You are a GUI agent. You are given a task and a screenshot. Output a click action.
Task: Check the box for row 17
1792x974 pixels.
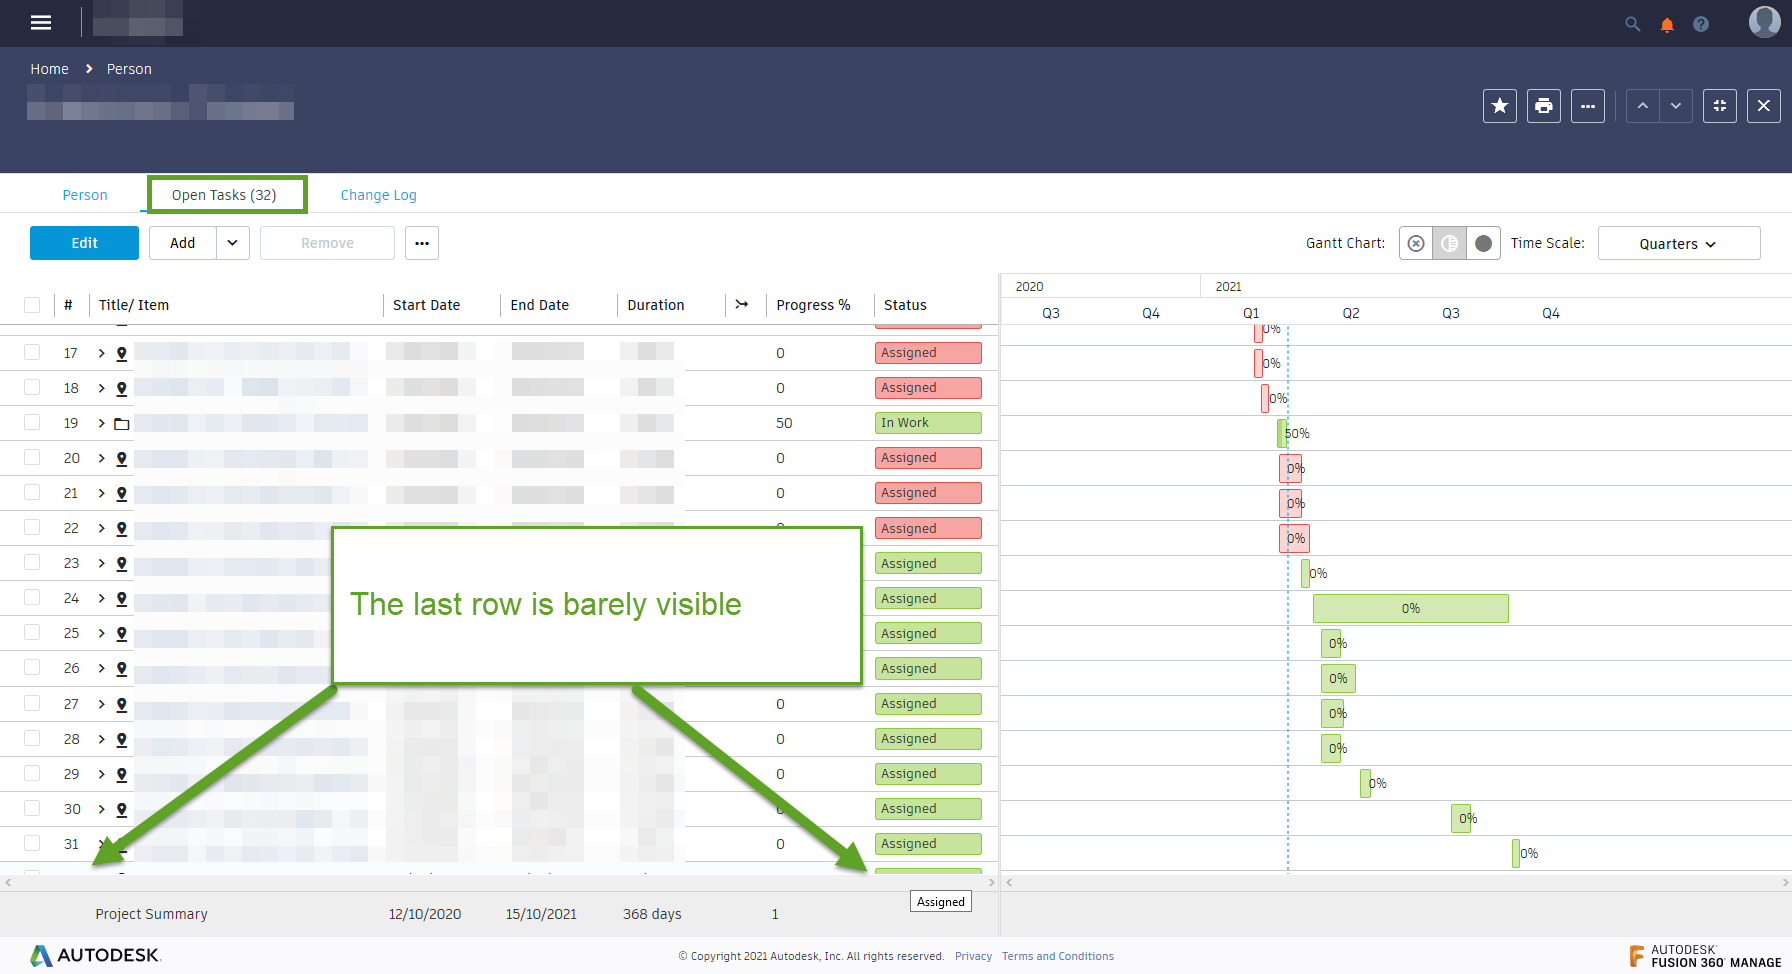point(32,352)
